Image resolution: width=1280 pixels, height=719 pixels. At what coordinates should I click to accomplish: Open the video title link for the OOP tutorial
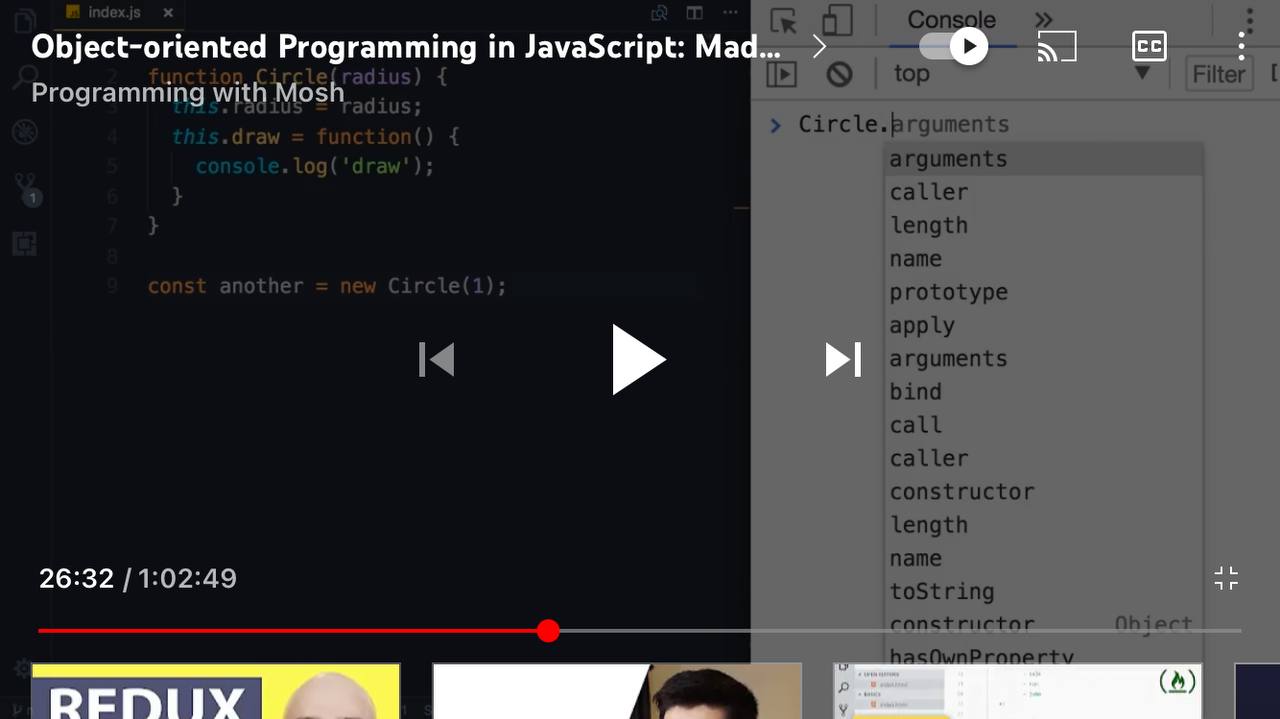[x=400, y=46]
